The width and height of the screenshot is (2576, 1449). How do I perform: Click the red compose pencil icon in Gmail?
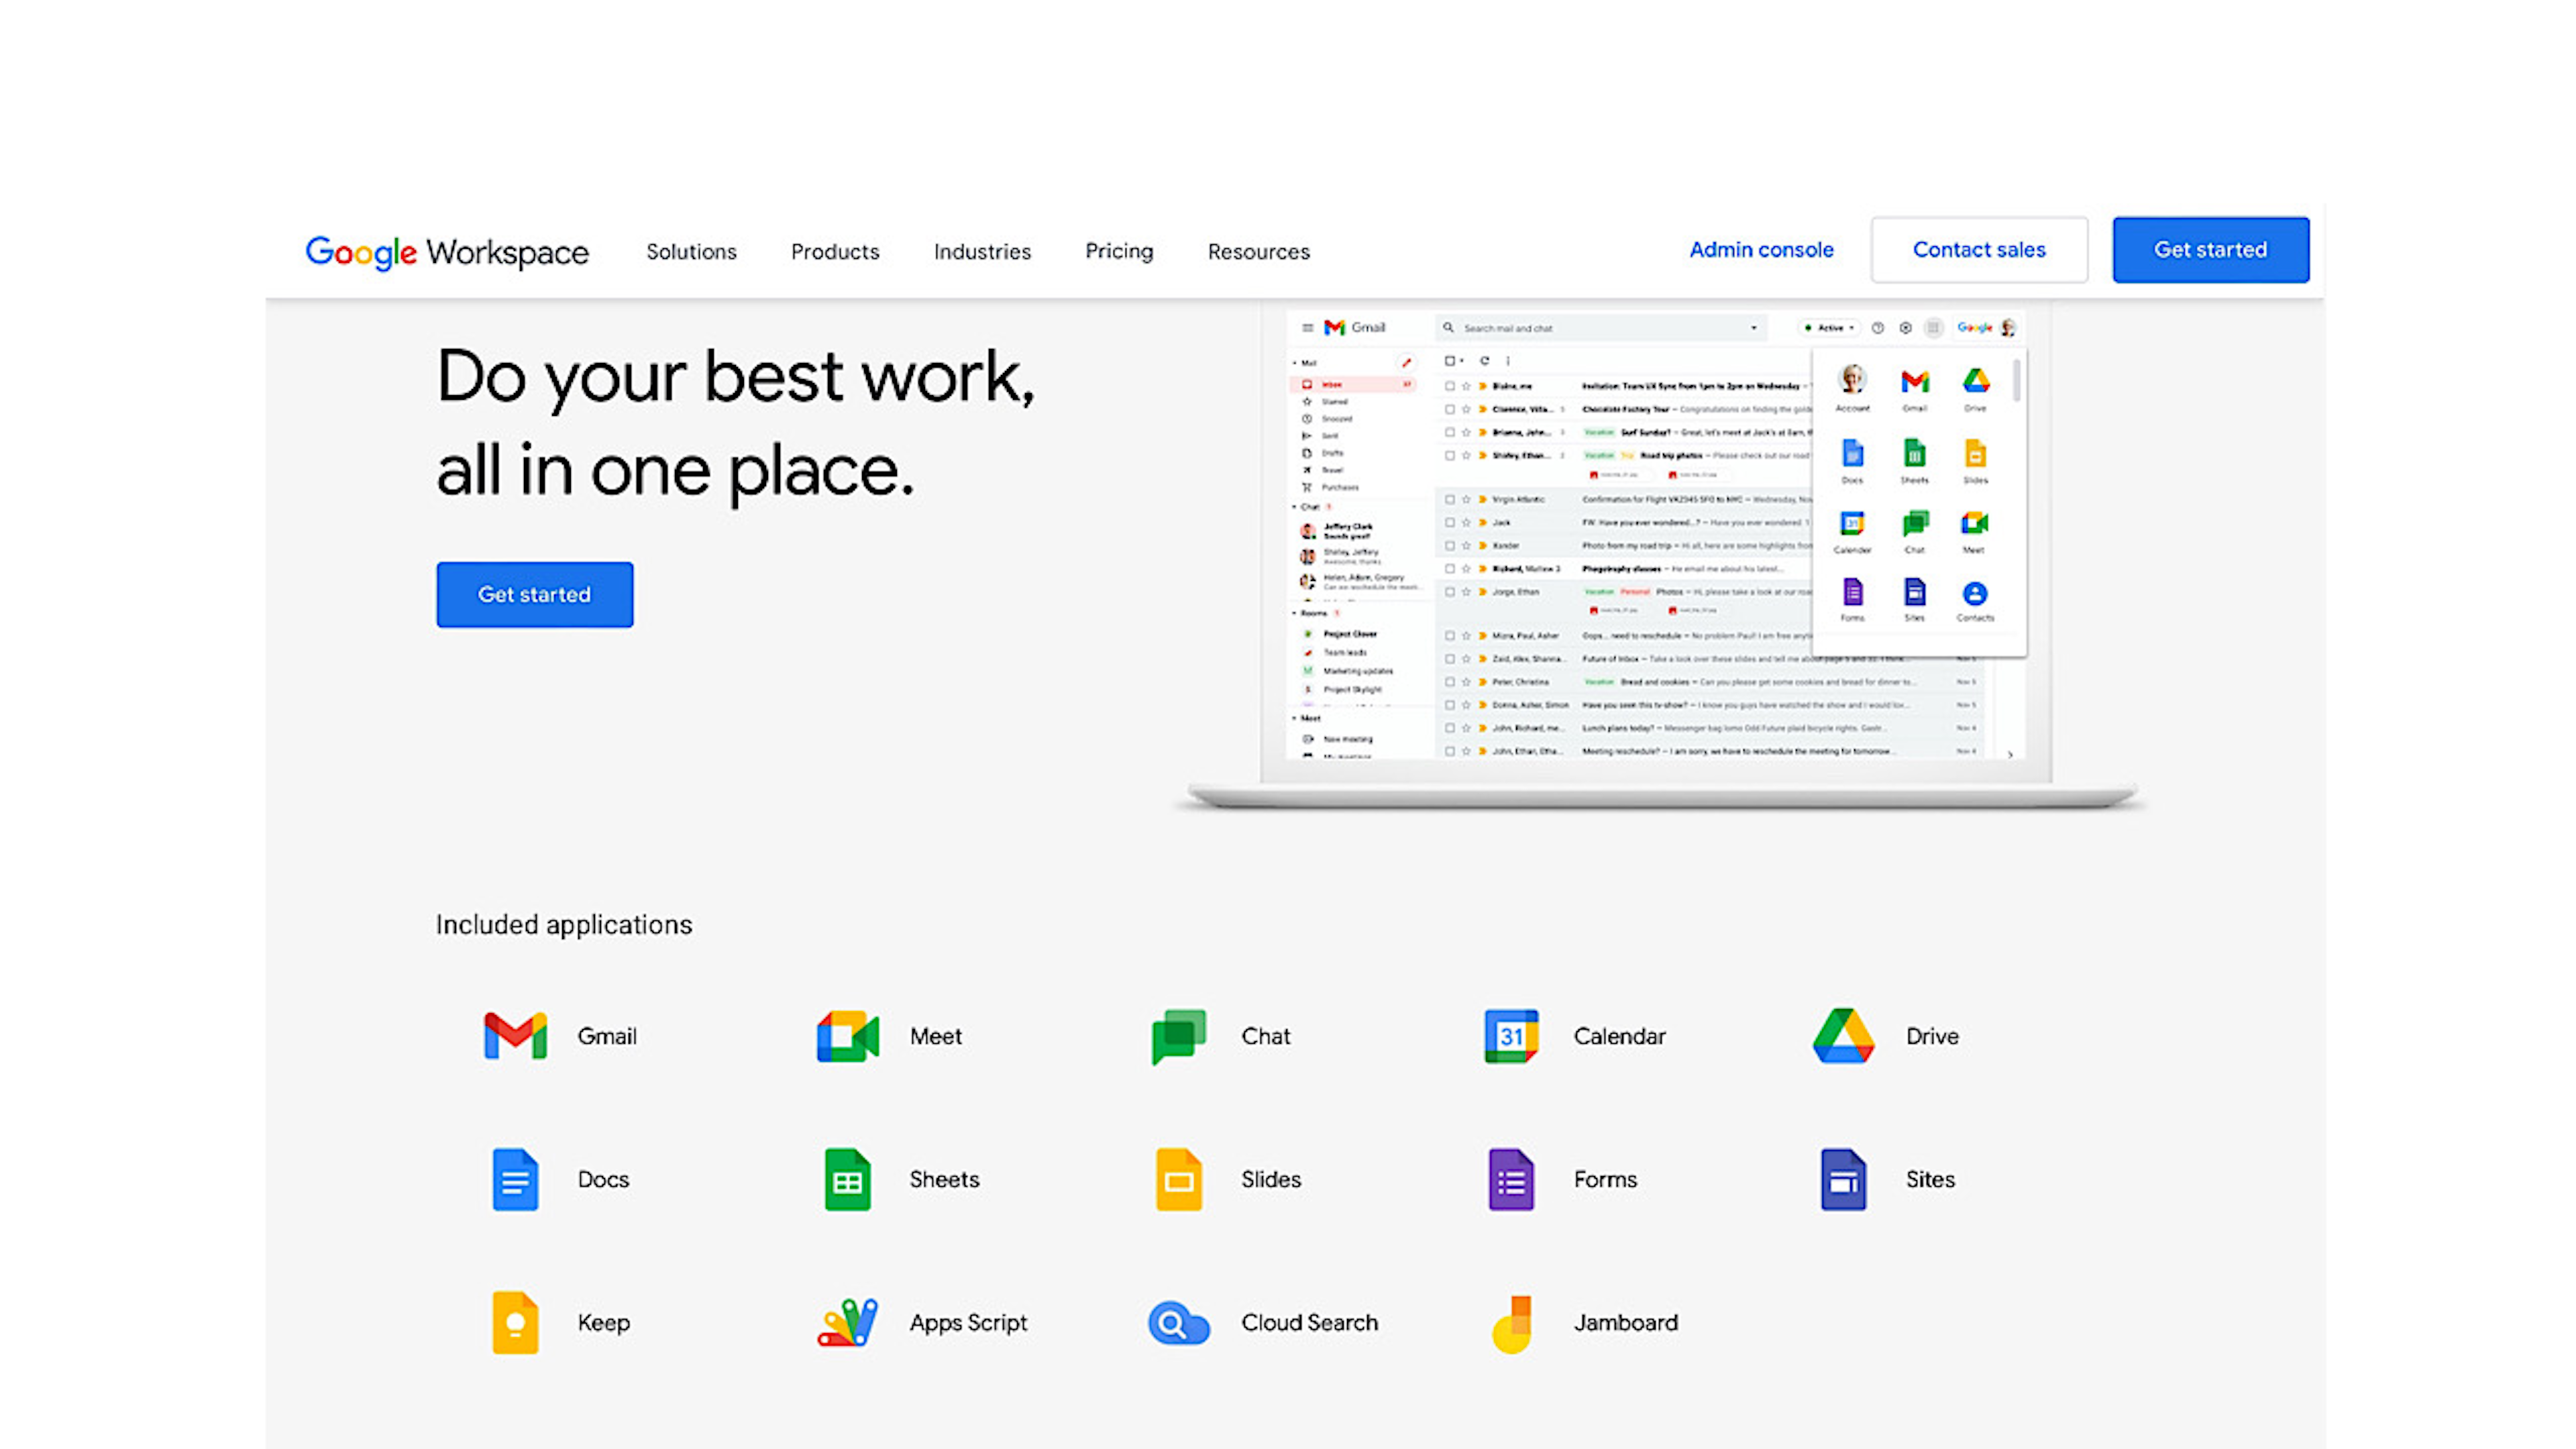pyautogui.click(x=1406, y=362)
